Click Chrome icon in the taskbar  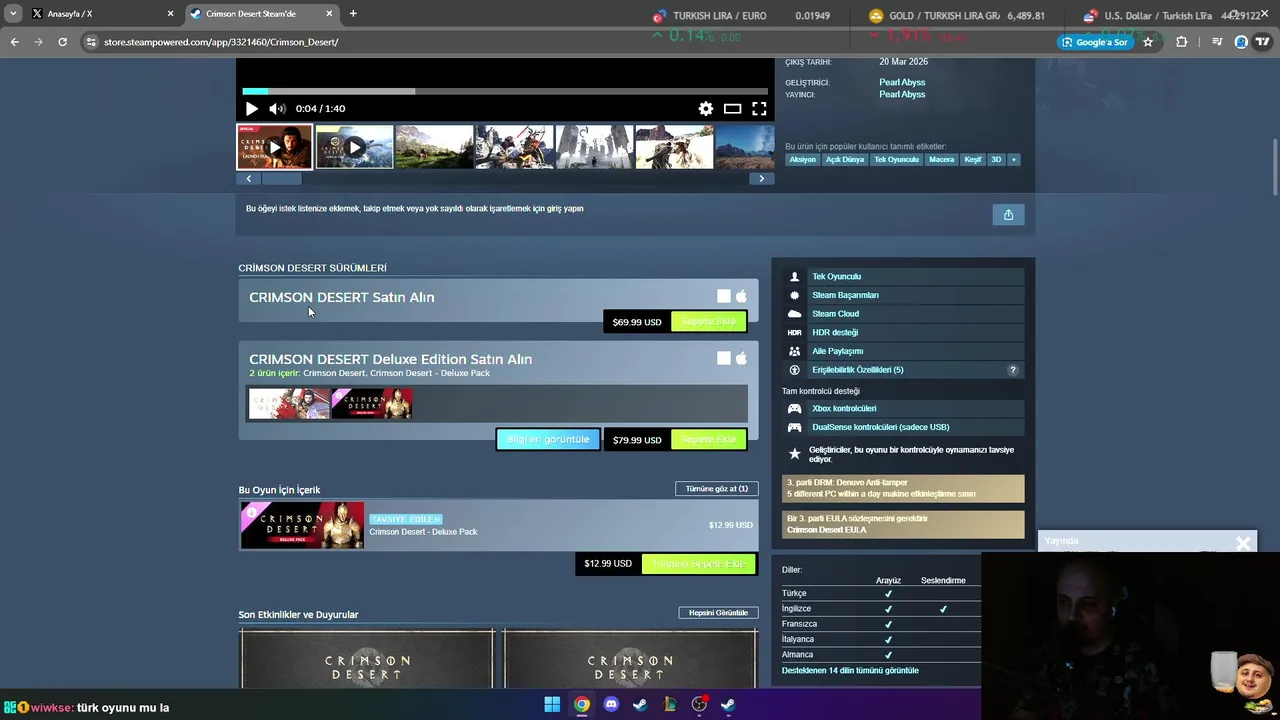(582, 704)
